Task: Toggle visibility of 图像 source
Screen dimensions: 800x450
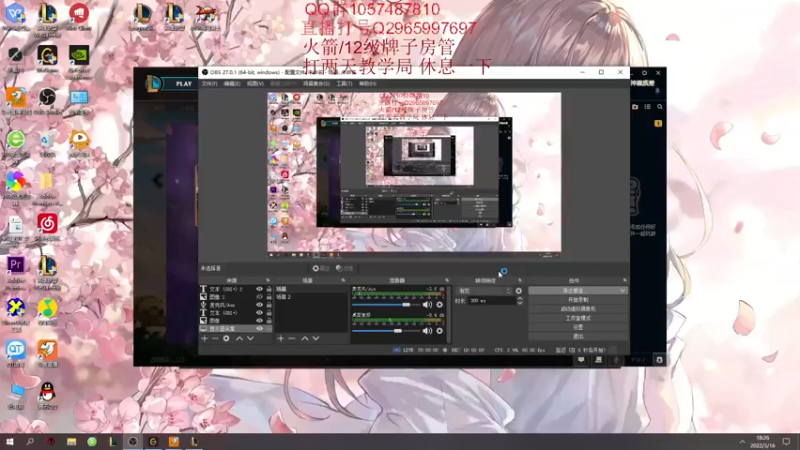Action: pos(259,320)
